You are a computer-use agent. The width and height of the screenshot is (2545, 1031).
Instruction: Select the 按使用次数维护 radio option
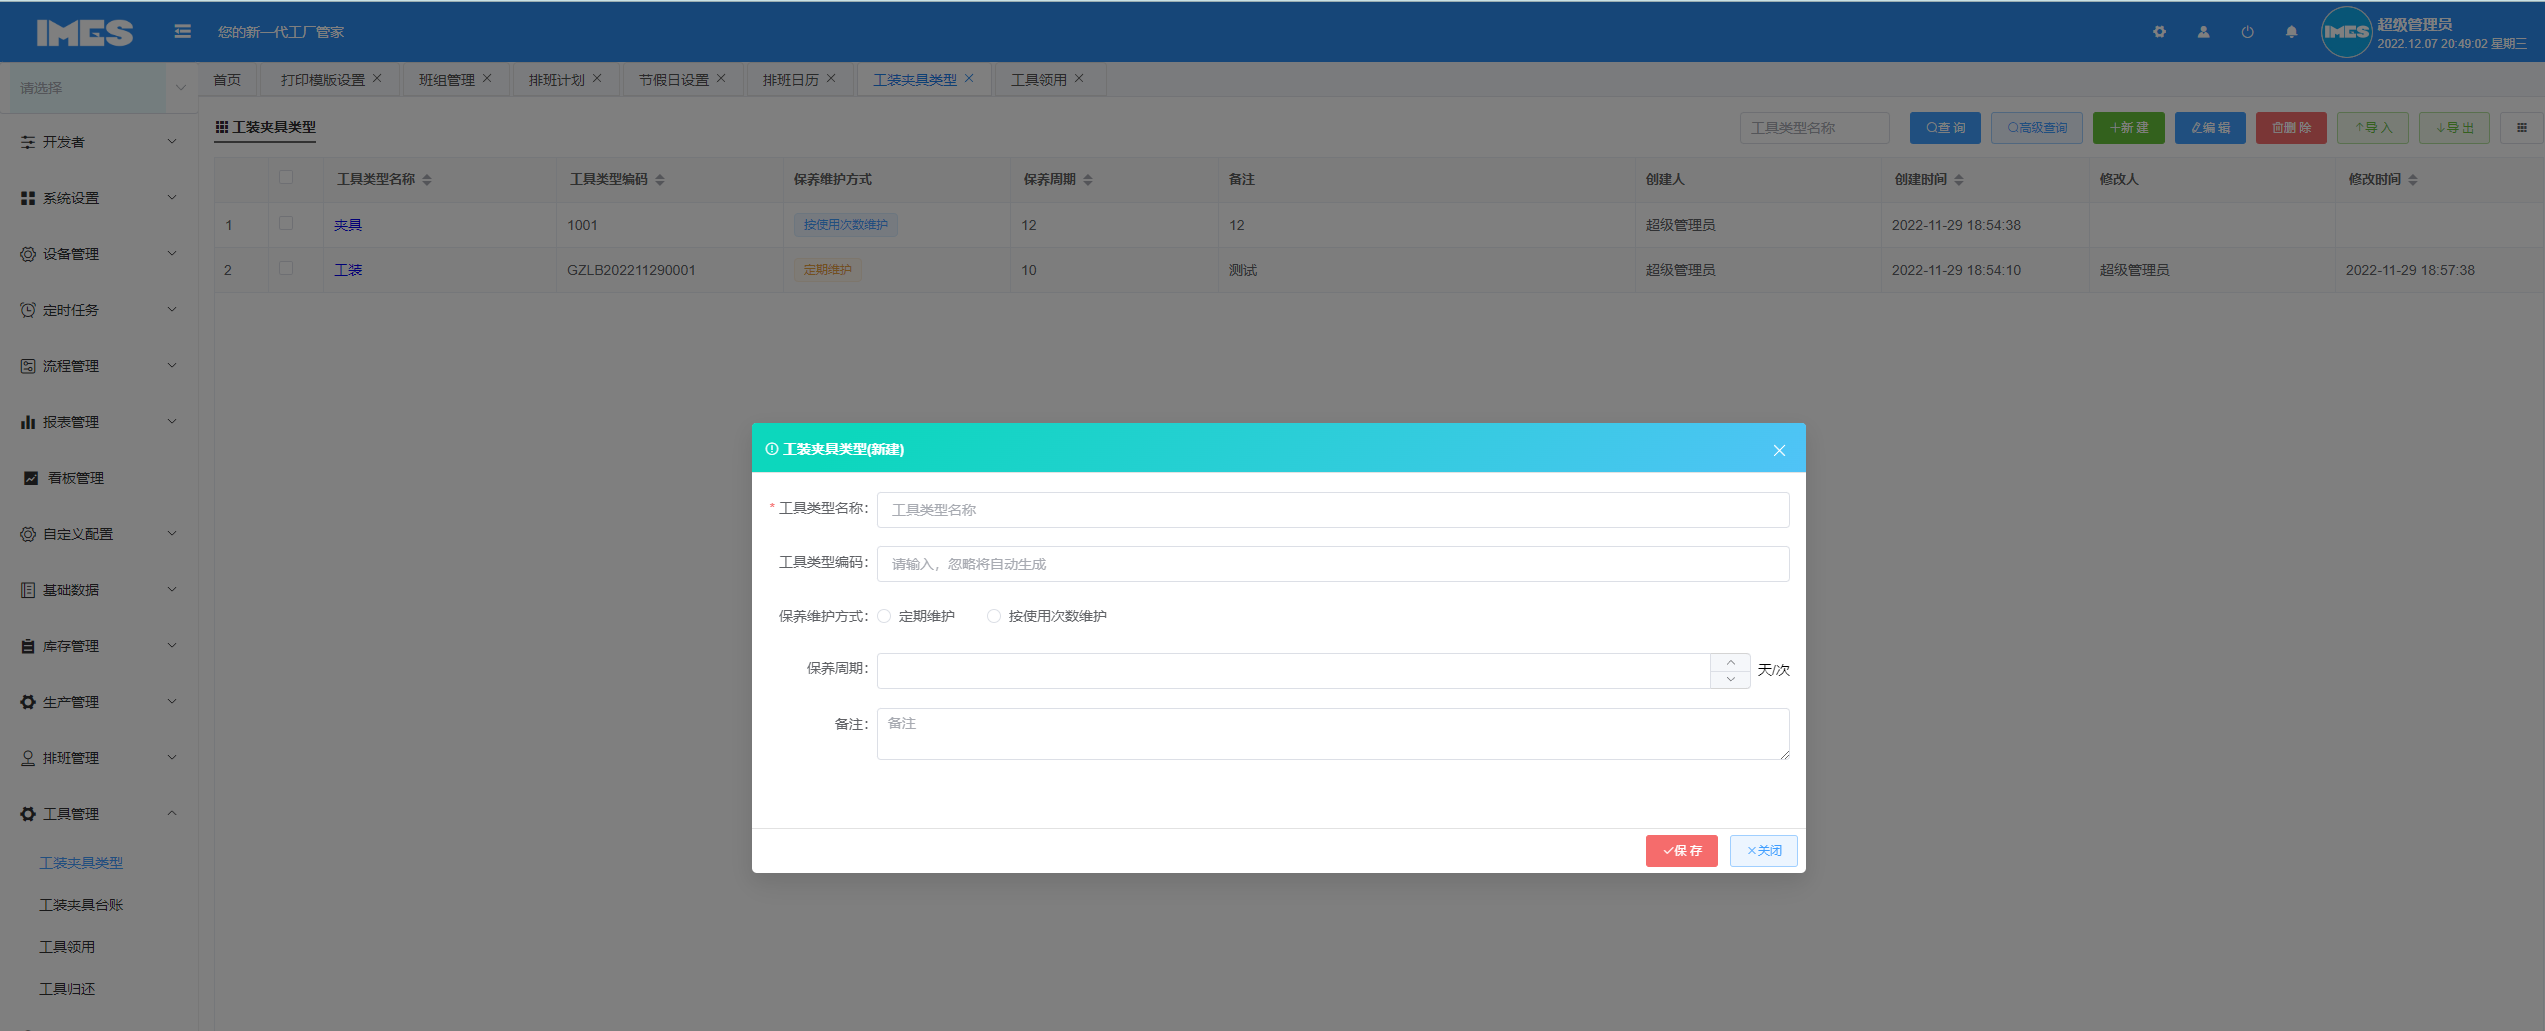click(994, 616)
